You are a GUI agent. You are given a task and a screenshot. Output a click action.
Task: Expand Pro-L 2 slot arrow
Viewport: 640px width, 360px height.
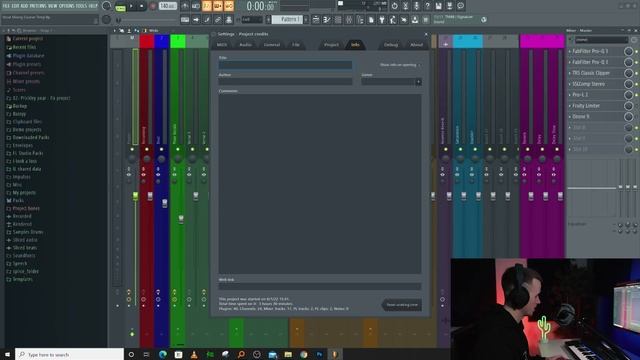(x=570, y=95)
